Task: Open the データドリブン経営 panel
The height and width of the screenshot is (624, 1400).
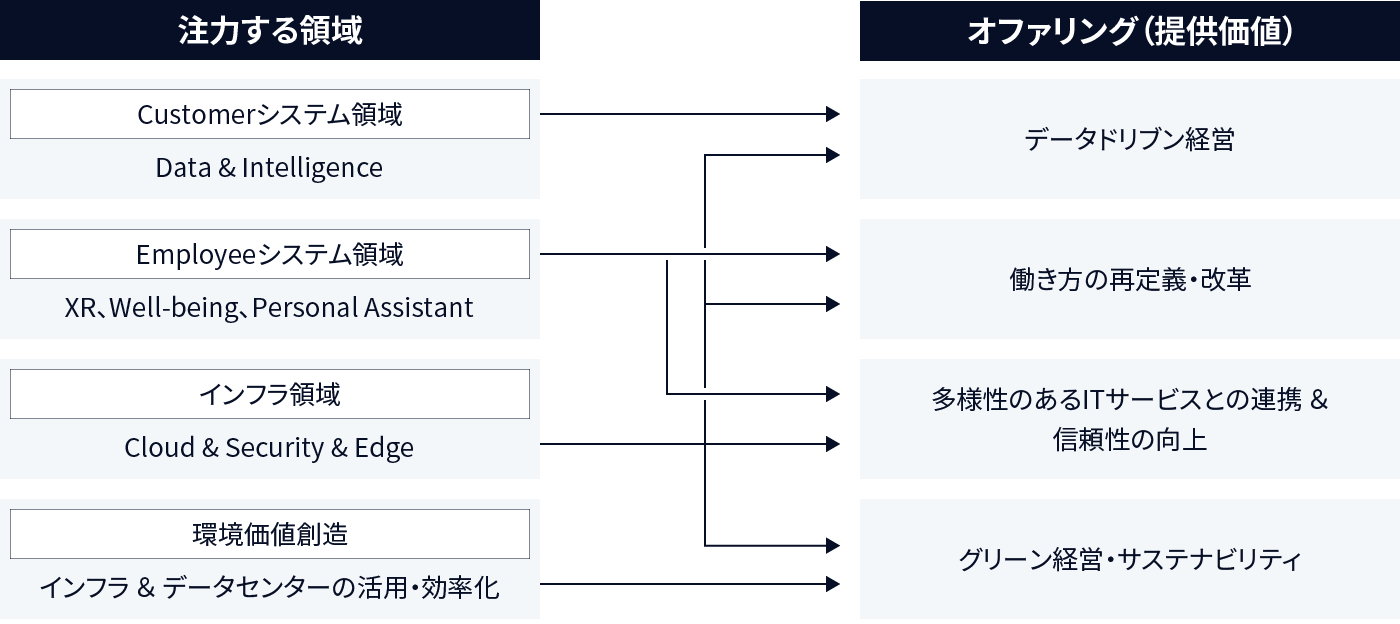Action: pyautogui.click(x=1130, y=139)
